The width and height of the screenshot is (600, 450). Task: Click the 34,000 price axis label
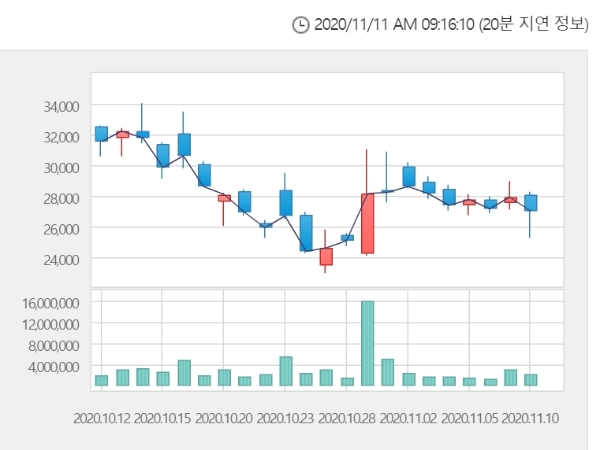58,106
